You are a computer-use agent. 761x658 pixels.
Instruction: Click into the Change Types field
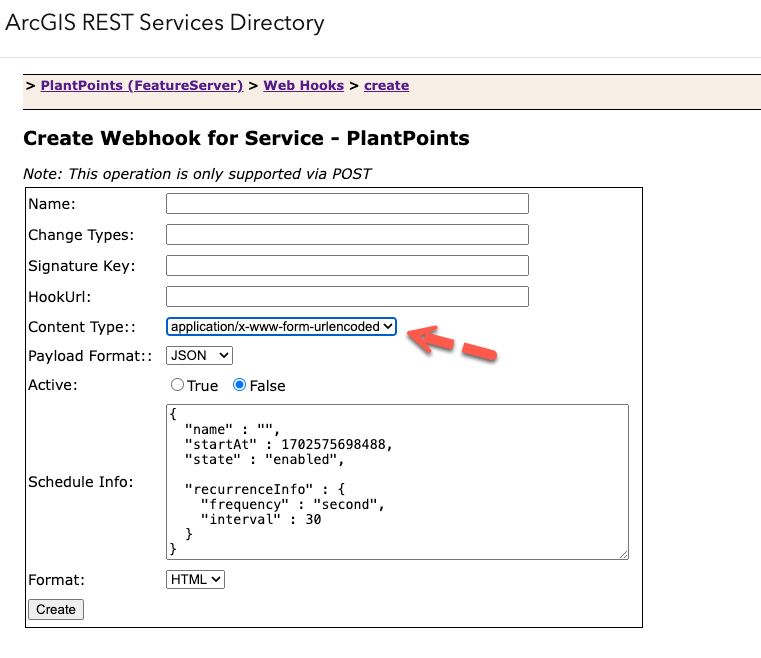click(x=346, y=235)
